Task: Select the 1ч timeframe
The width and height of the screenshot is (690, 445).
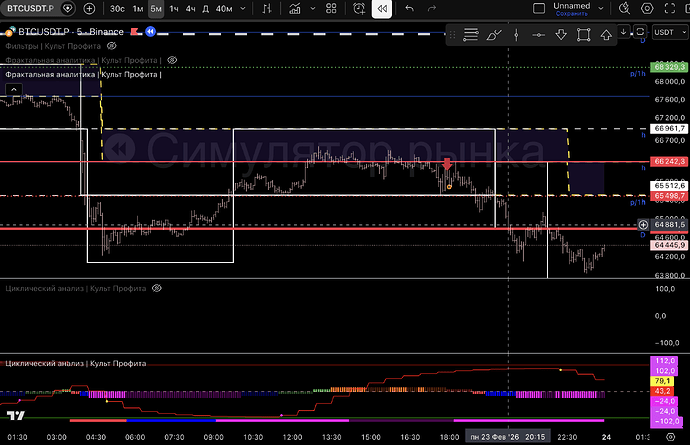Action: click(x=174, y=9)
